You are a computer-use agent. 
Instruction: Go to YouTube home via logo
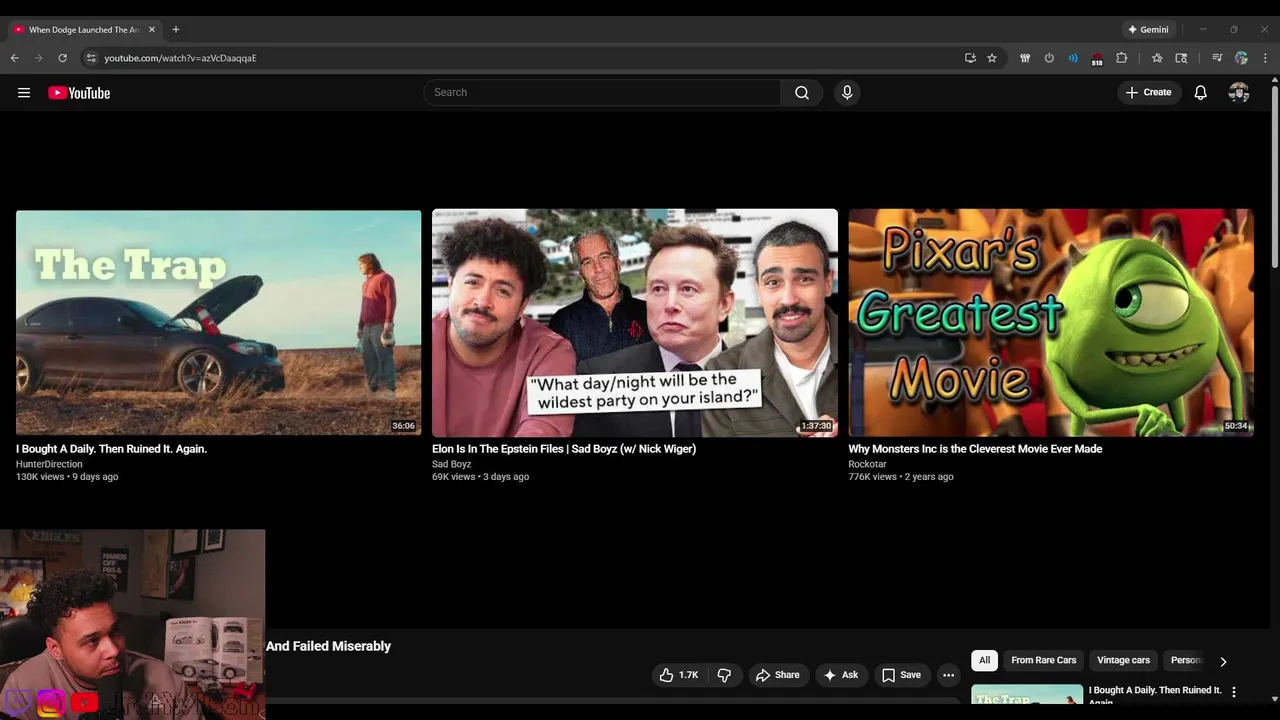point(79,93)
